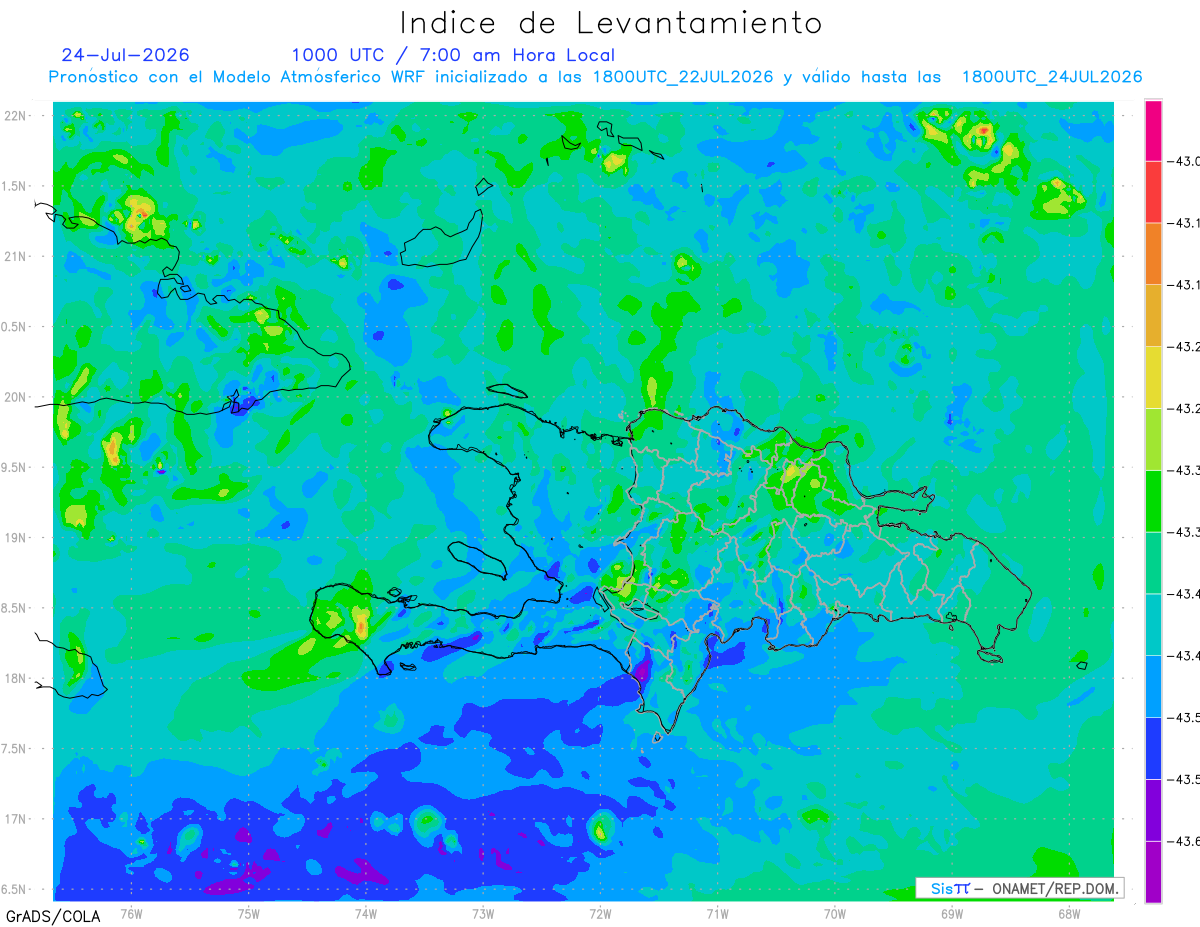Click the '9.5N' latitude label
This screenshot has height=927, width=1200.
point(14,467)
